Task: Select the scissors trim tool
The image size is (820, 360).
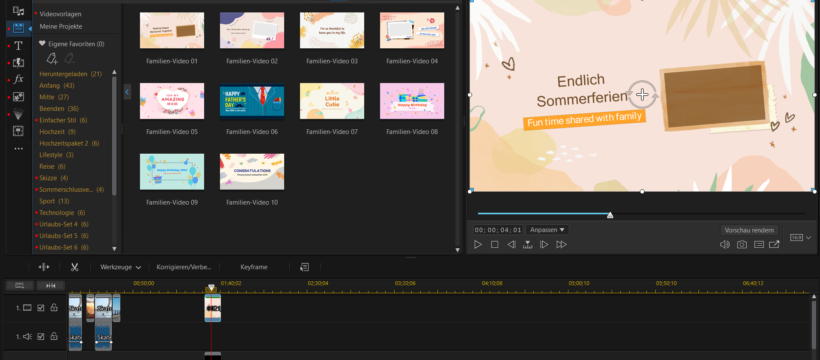Action: click(x=74, y=267)
